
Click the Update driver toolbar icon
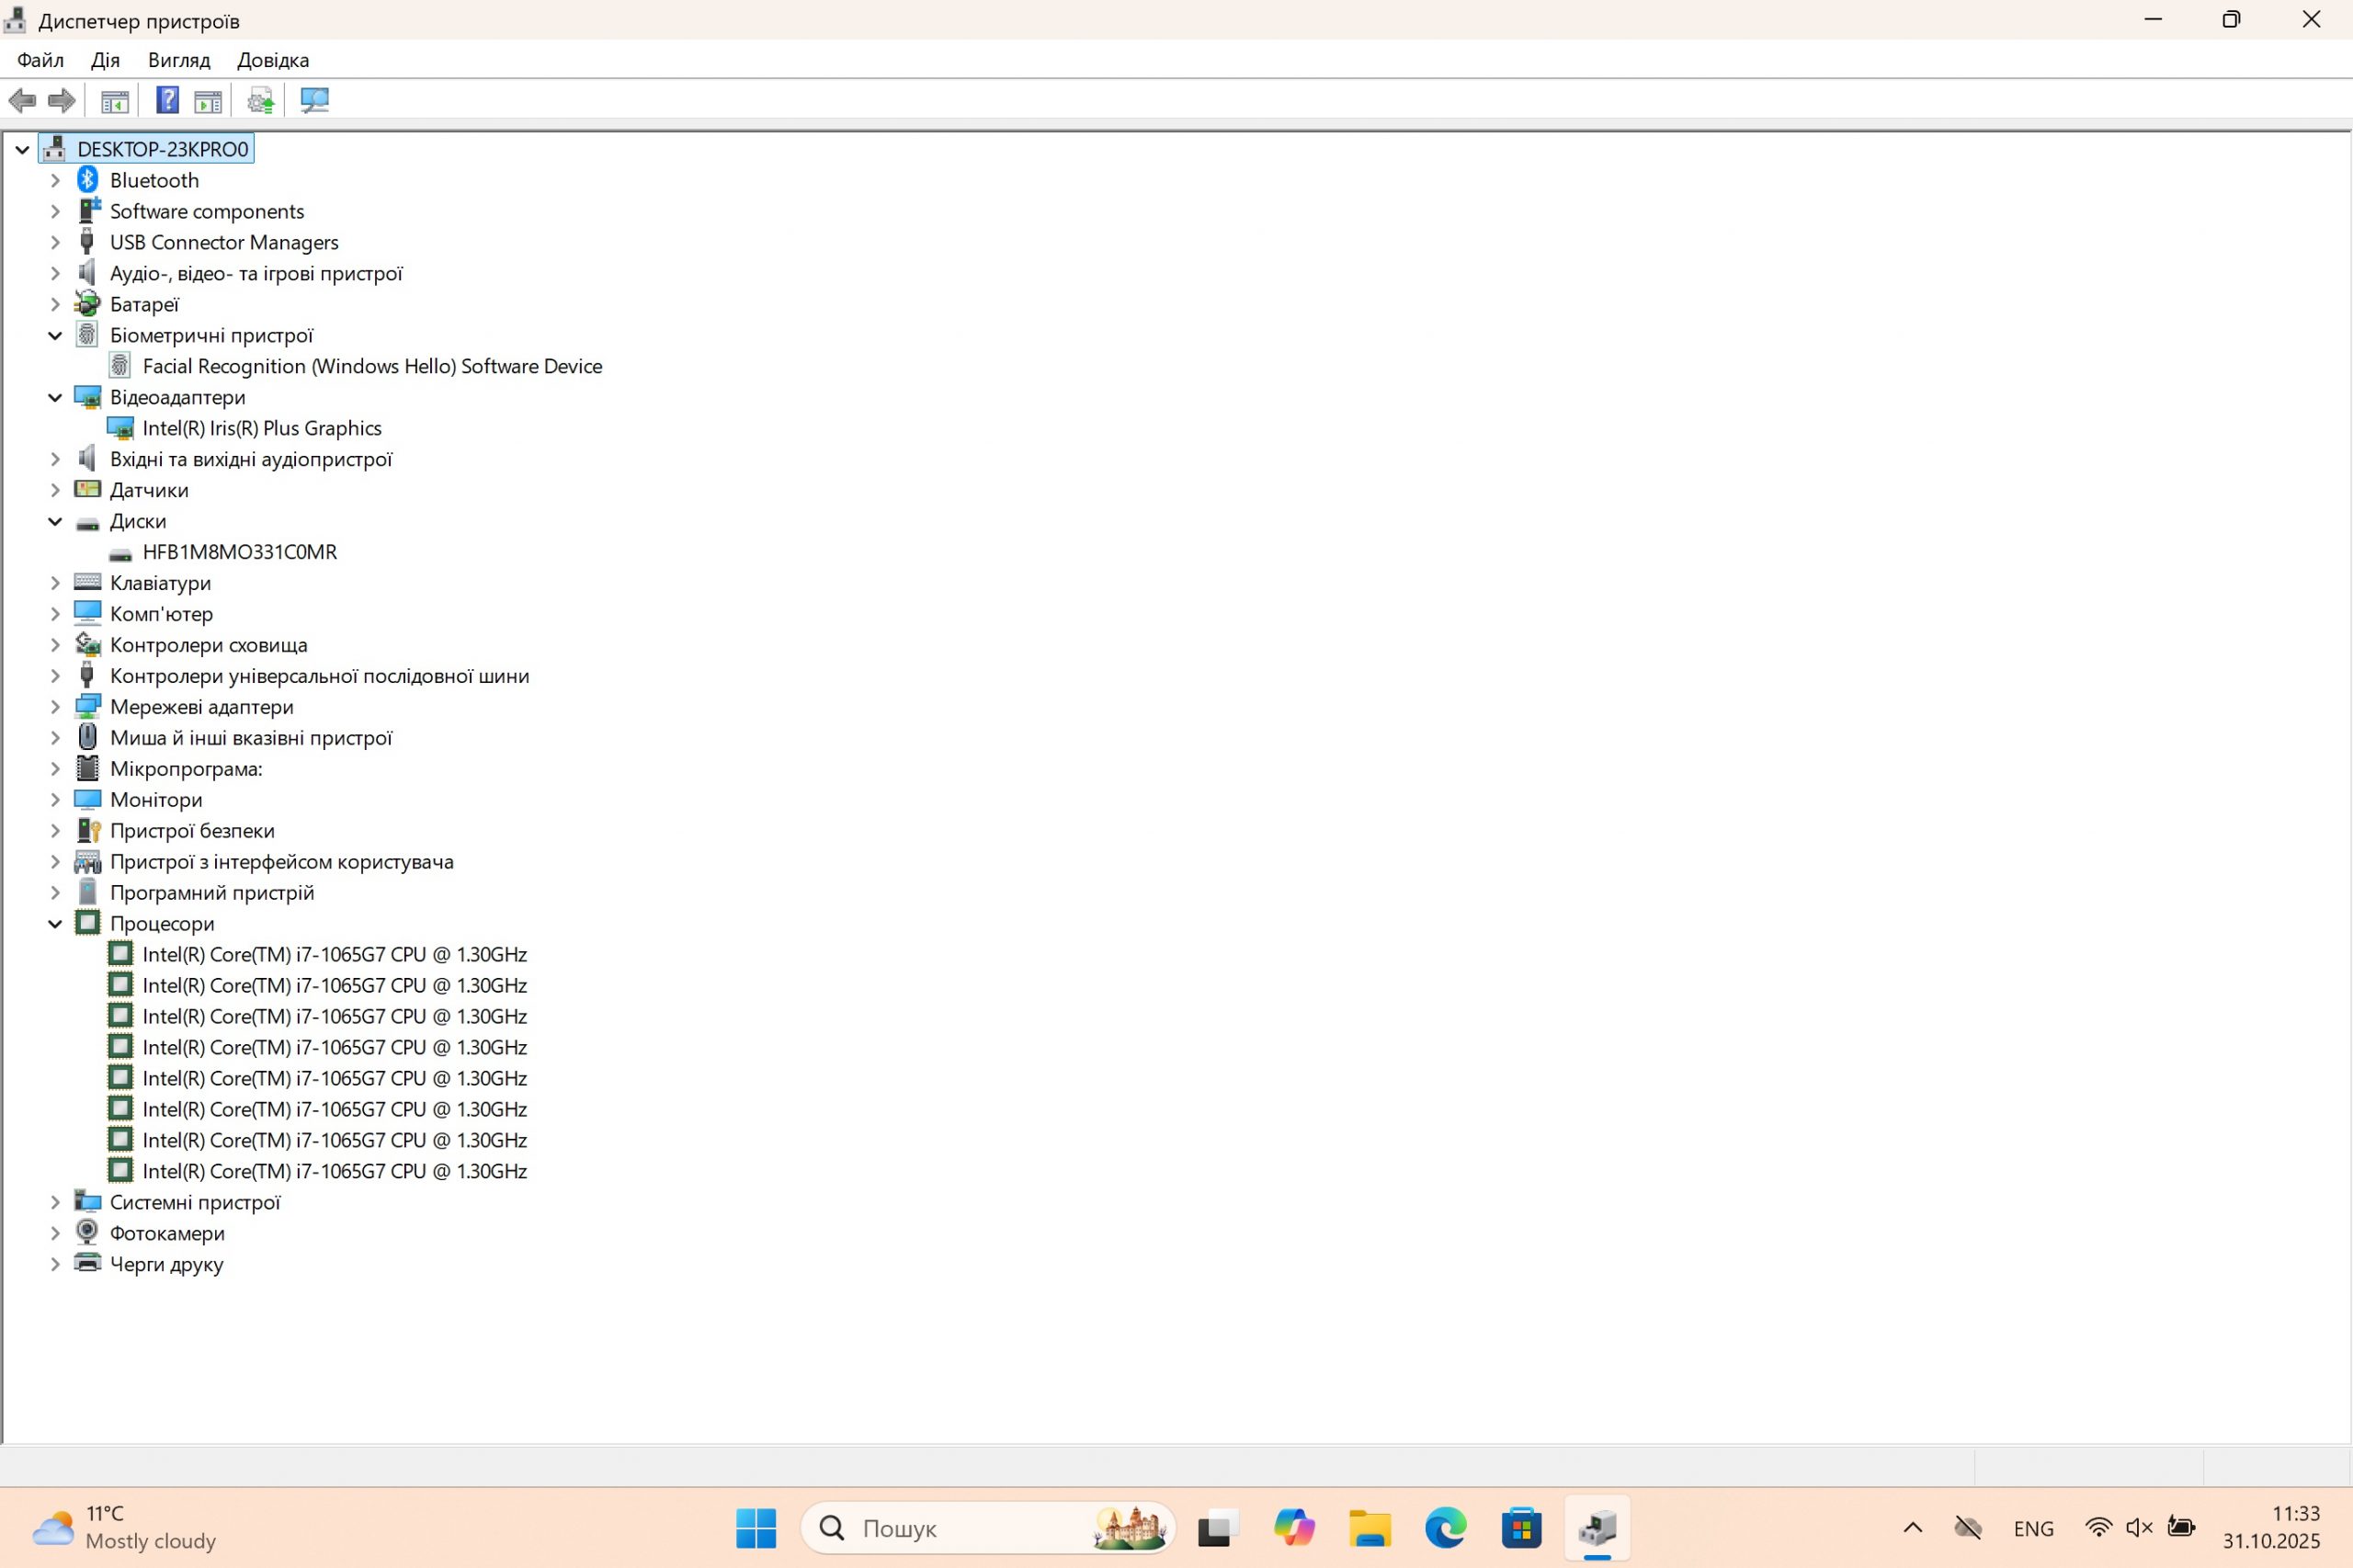pos(260,100)
